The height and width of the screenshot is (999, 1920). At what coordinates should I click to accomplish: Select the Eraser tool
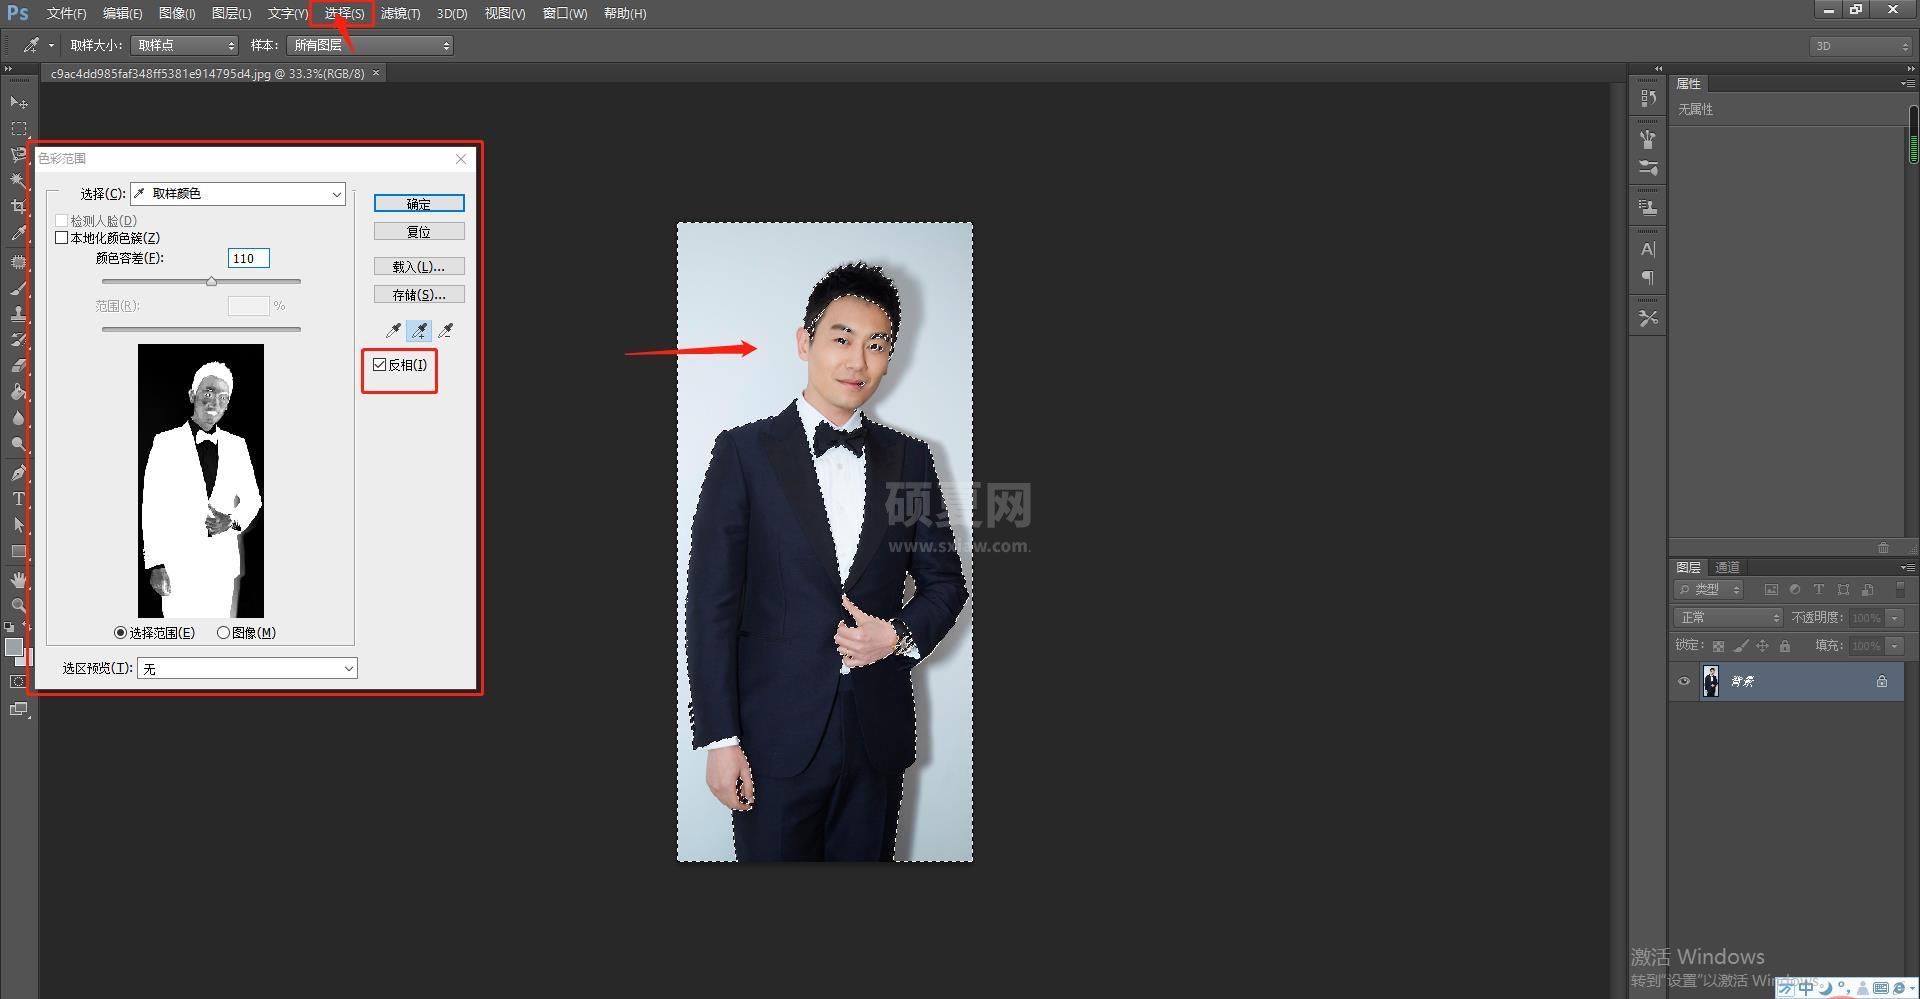(x=18, y=366)
